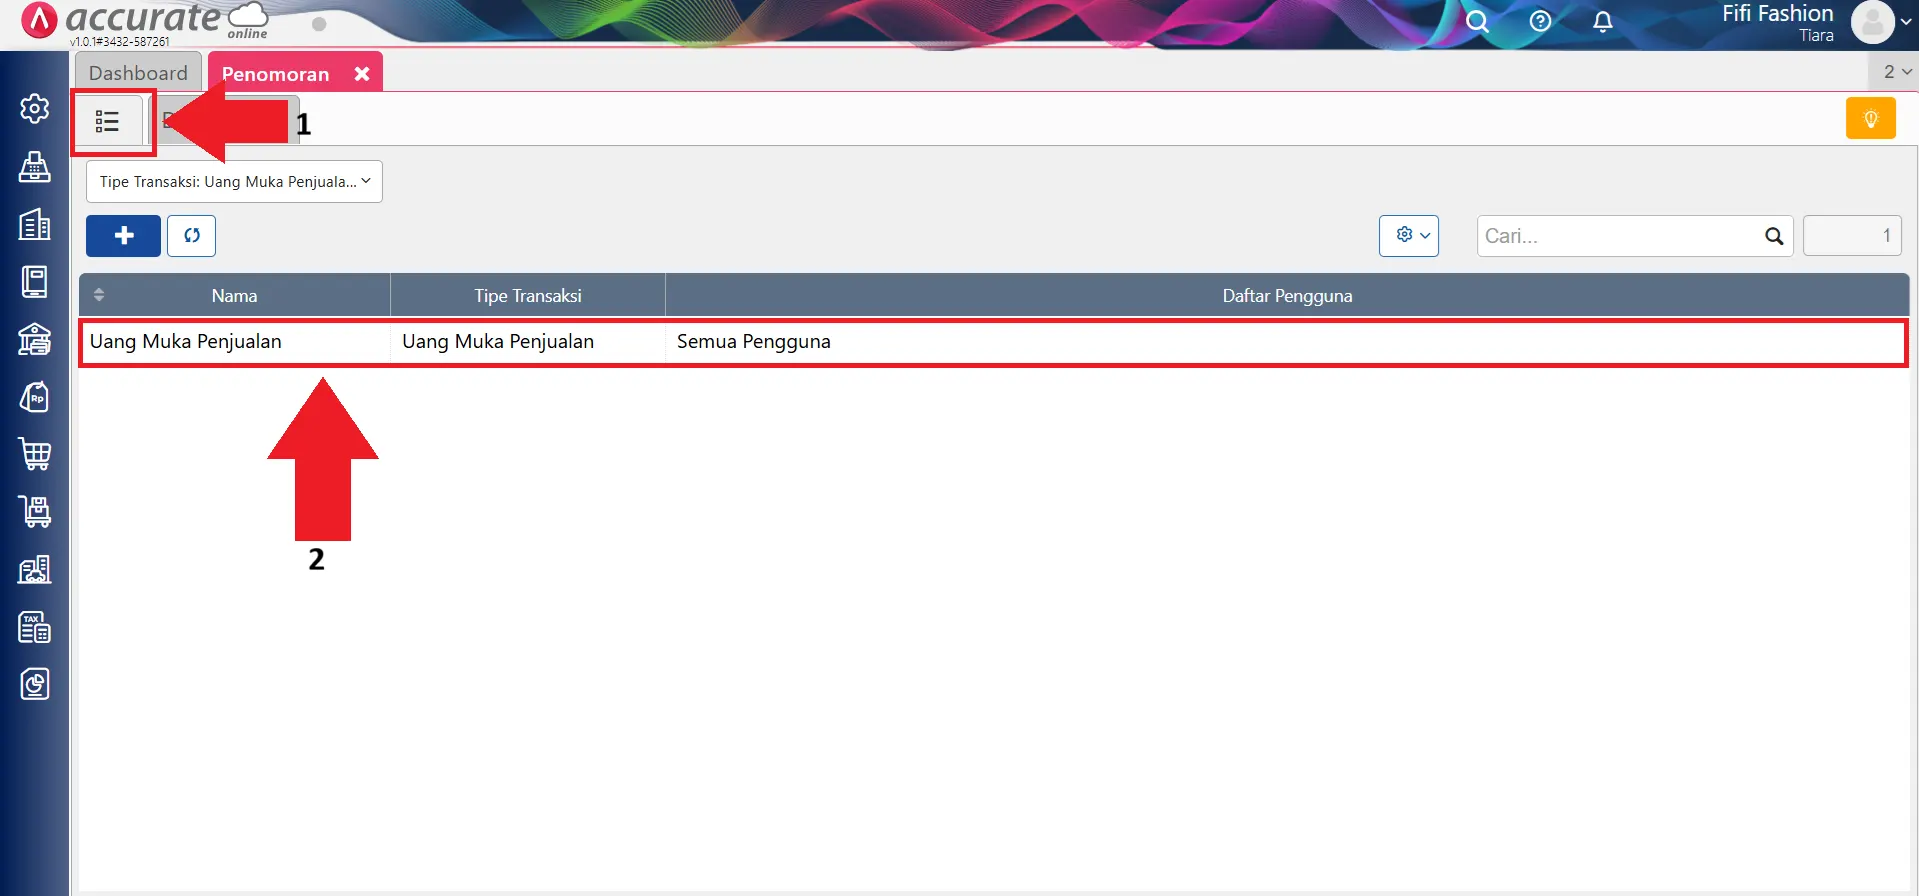Viewport: 1919px width, 896px height.
Task: Open the bank module icon in sidebar
Action: tap(35, 340)
